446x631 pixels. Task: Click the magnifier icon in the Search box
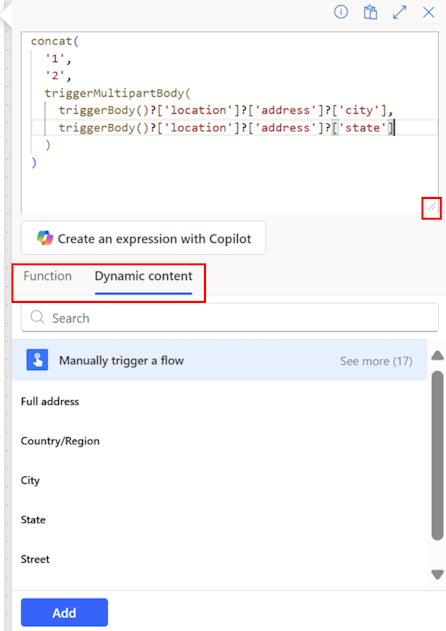pyautogui.click(x=37, y=318)
